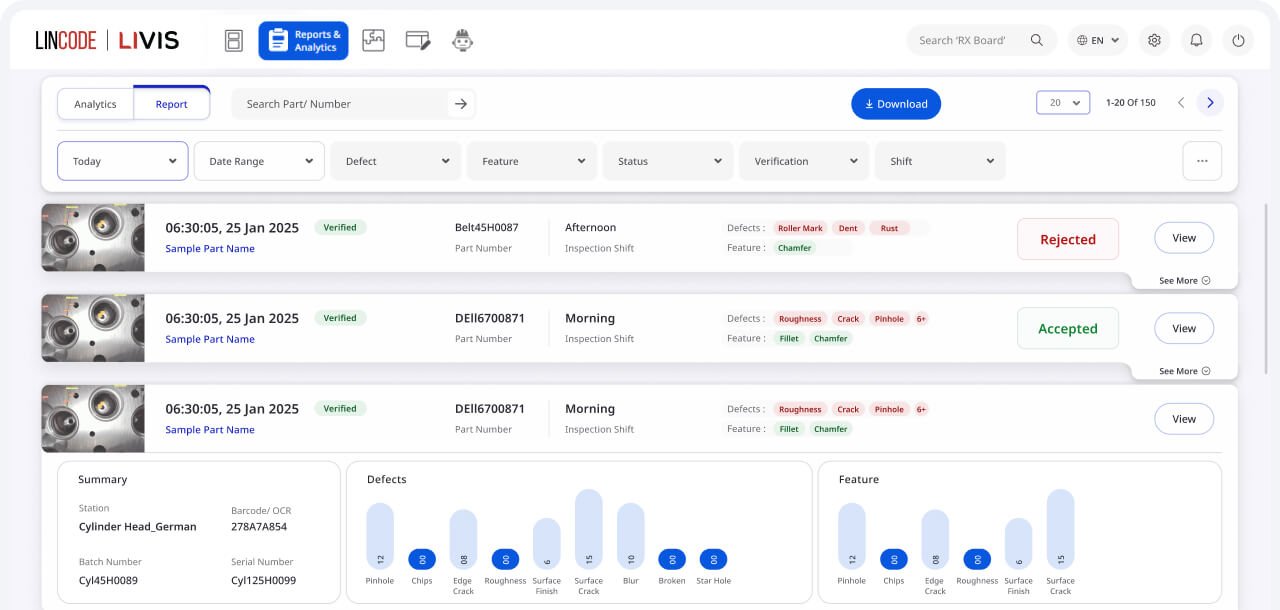This screenshot has width=1280, height=610.
Task: Click the arrow next to Search Part/Number
Action: click(461, 104)
